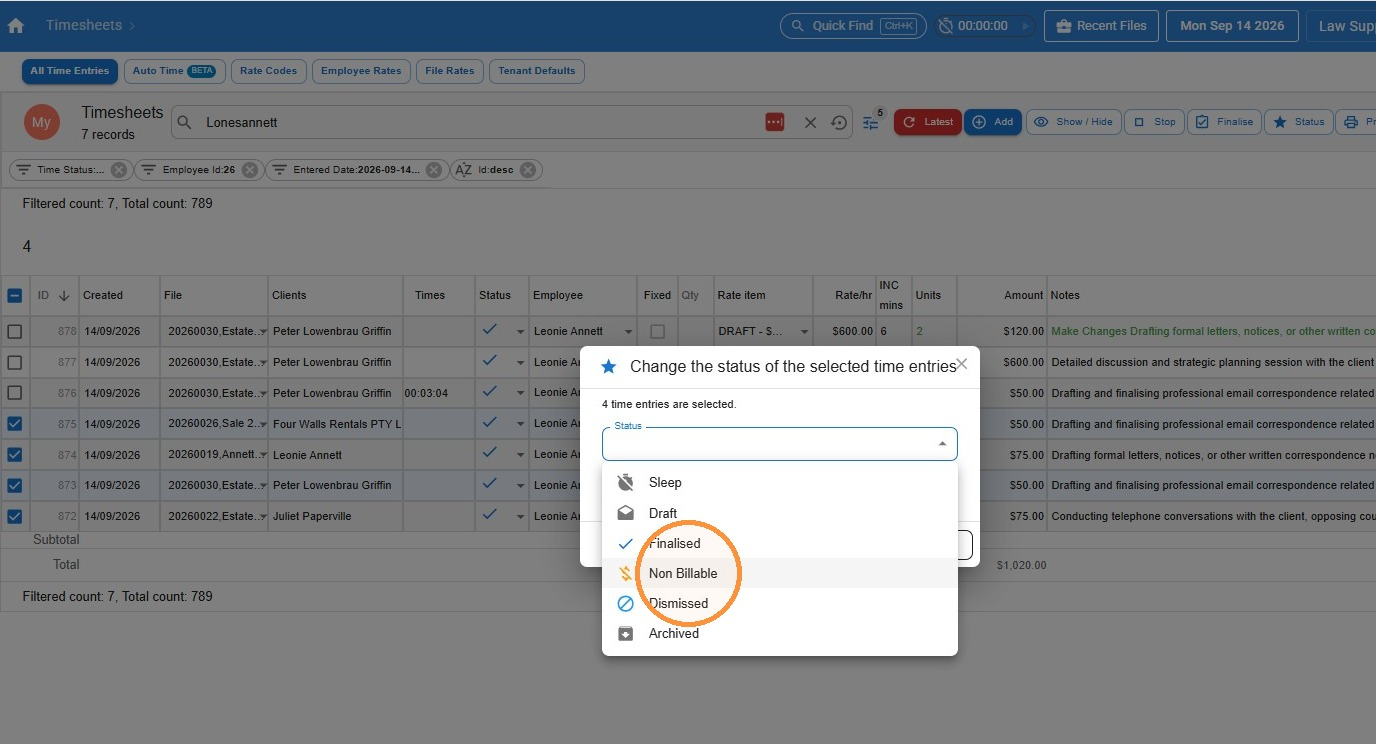Check the row 876 checkbox

15,393
